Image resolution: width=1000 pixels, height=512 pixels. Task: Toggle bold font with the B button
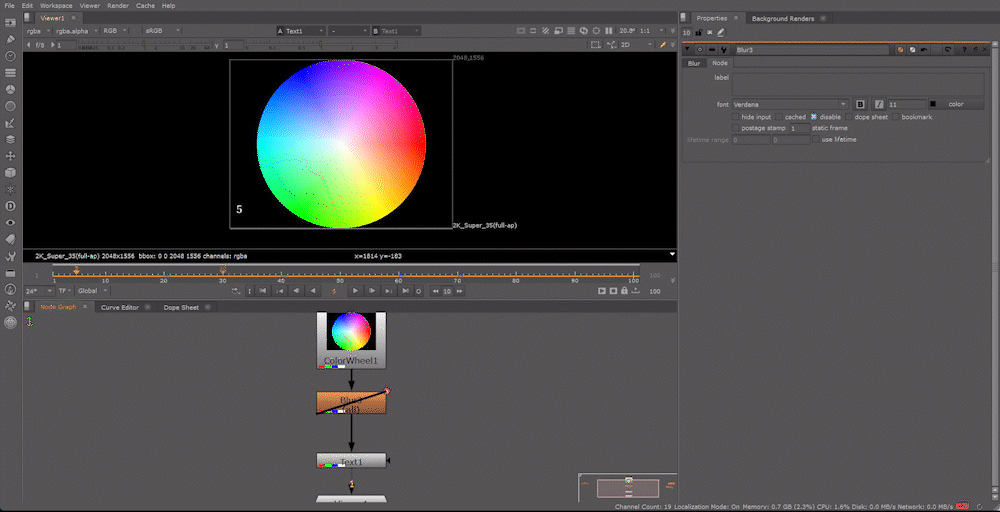(x=860, y=104)
